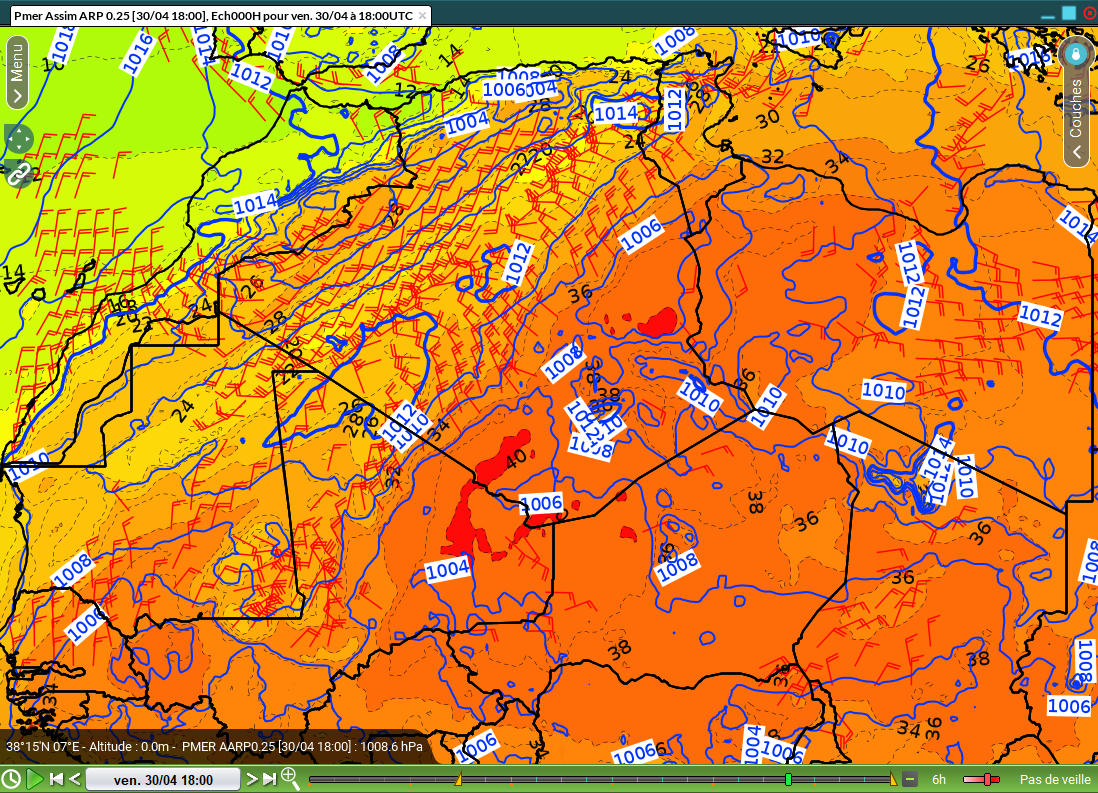Jump to the first time step
Viewport: 1098px width, 793px height.
click(x=57, y=779)
